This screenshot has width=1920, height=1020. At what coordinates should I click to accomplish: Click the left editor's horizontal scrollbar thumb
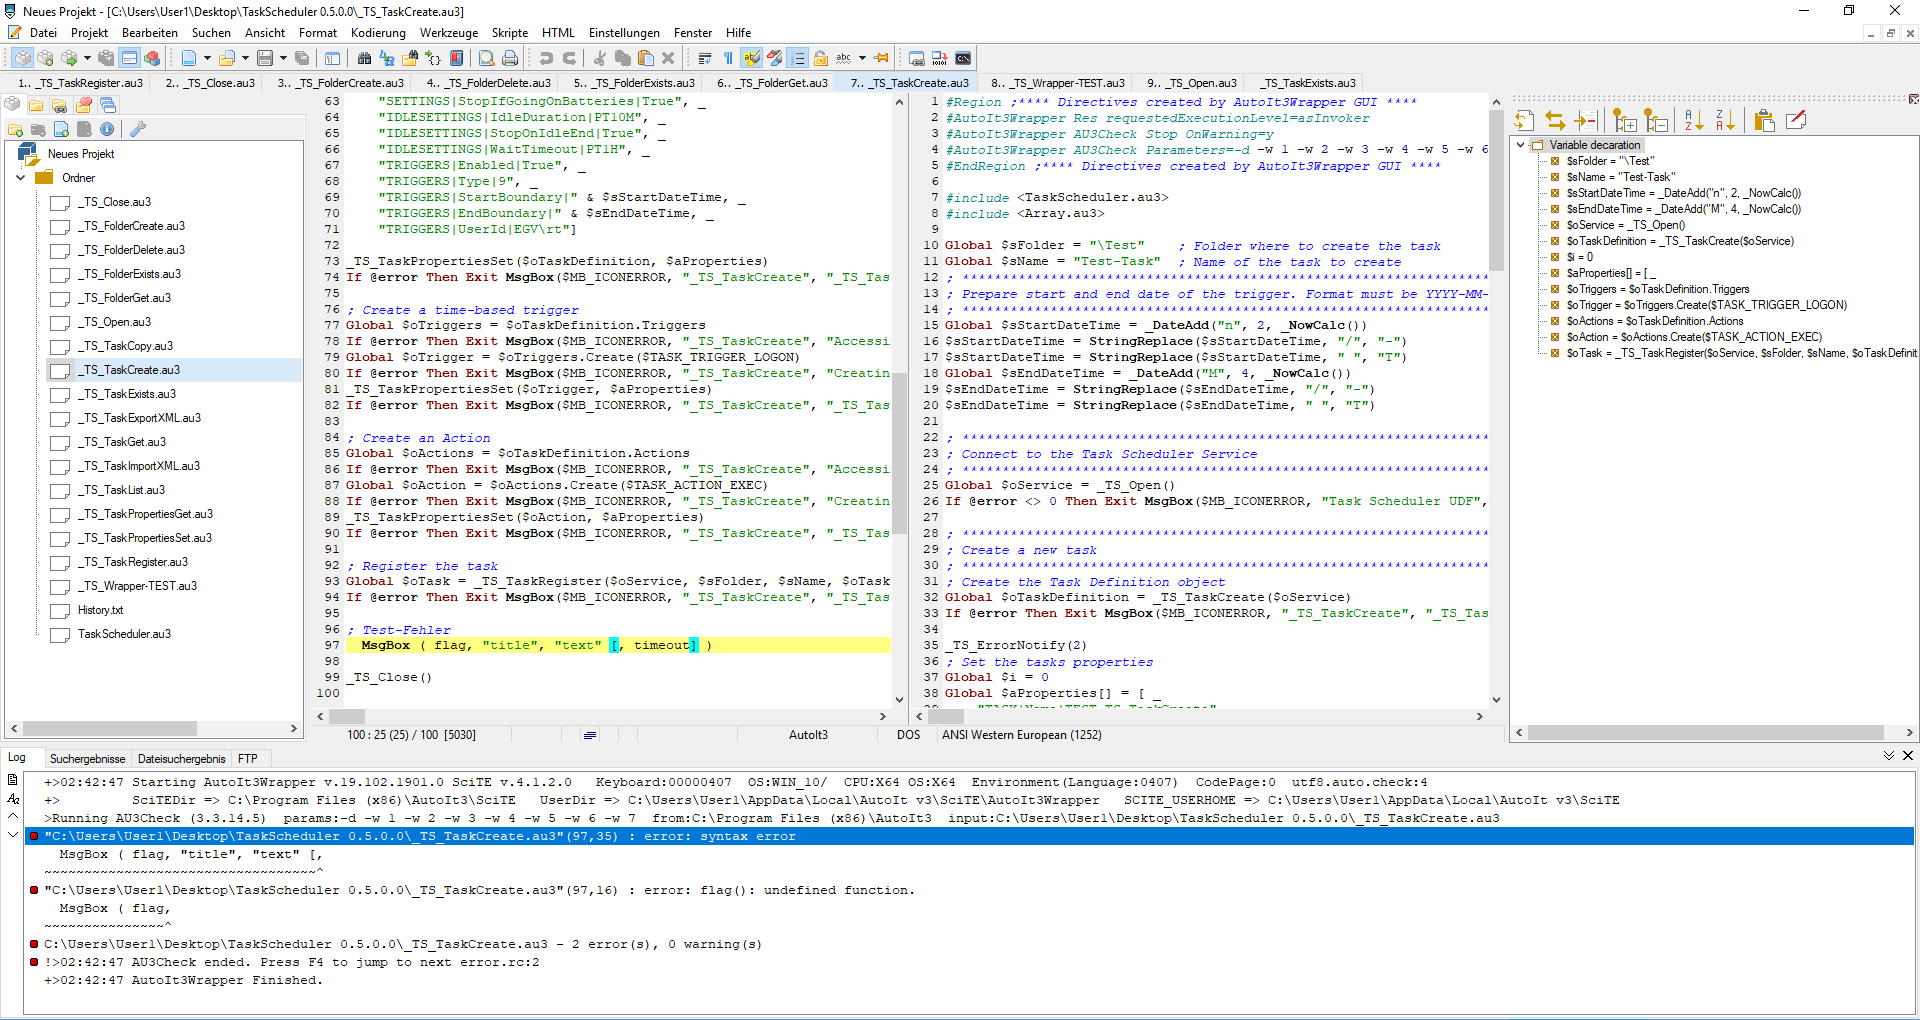coord(347,716)
